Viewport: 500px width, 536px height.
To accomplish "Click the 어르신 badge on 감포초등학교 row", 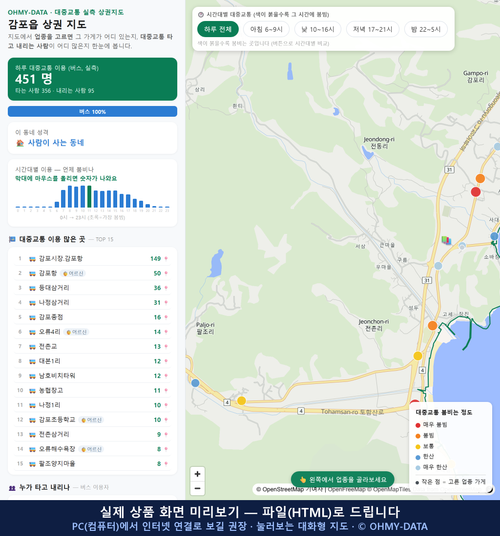I will coord(91,420).
